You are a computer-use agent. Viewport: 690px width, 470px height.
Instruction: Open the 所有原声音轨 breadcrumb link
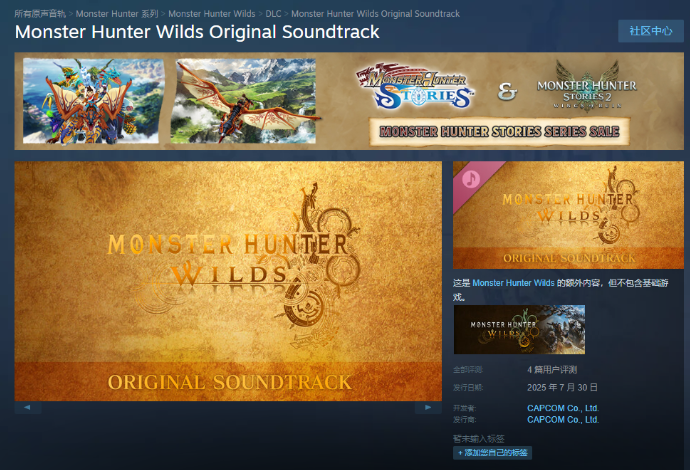click(40, 14)
